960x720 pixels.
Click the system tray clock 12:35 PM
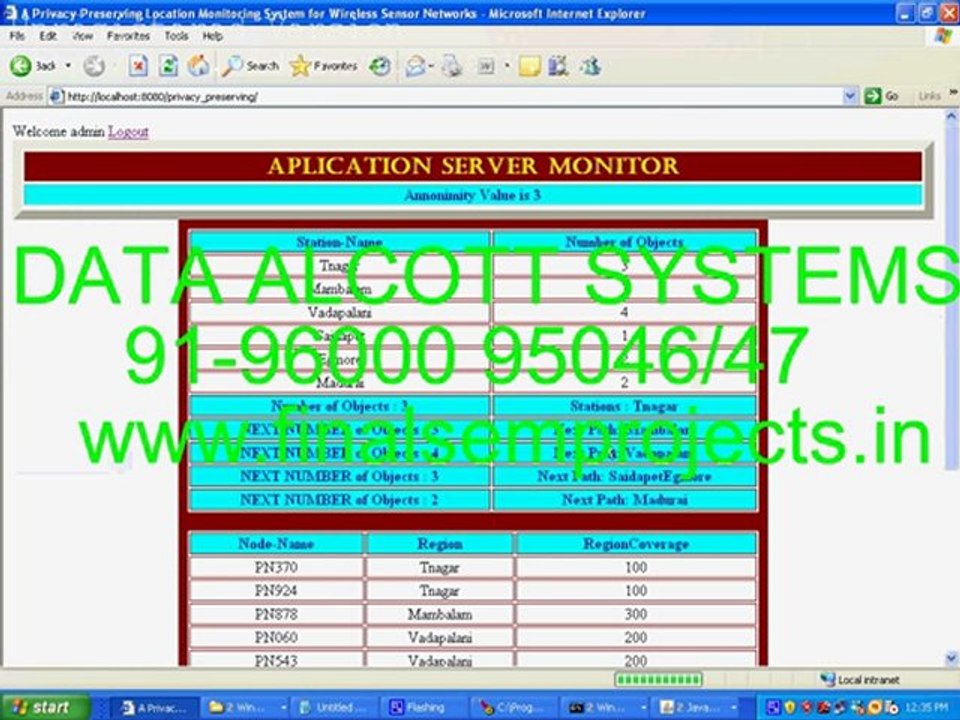[x=926, y=708]
